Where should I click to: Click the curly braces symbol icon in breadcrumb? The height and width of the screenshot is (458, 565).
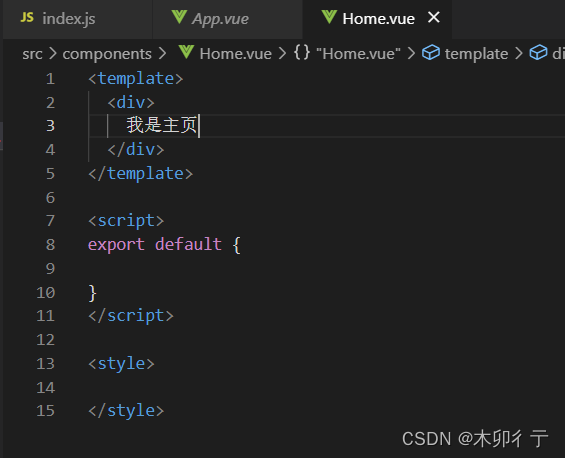click(x=302, y=53)
